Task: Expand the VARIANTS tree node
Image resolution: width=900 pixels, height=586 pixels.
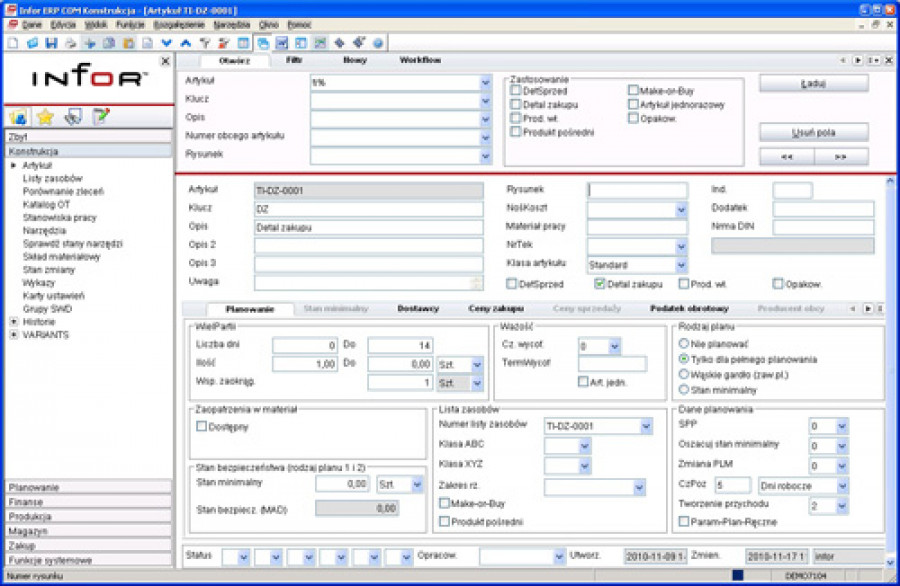Action: (14, 335)
